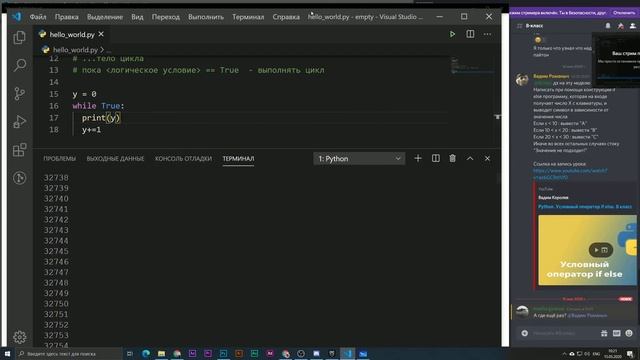
Task: Open the Правка menu
Action: (x=67, y=17)
